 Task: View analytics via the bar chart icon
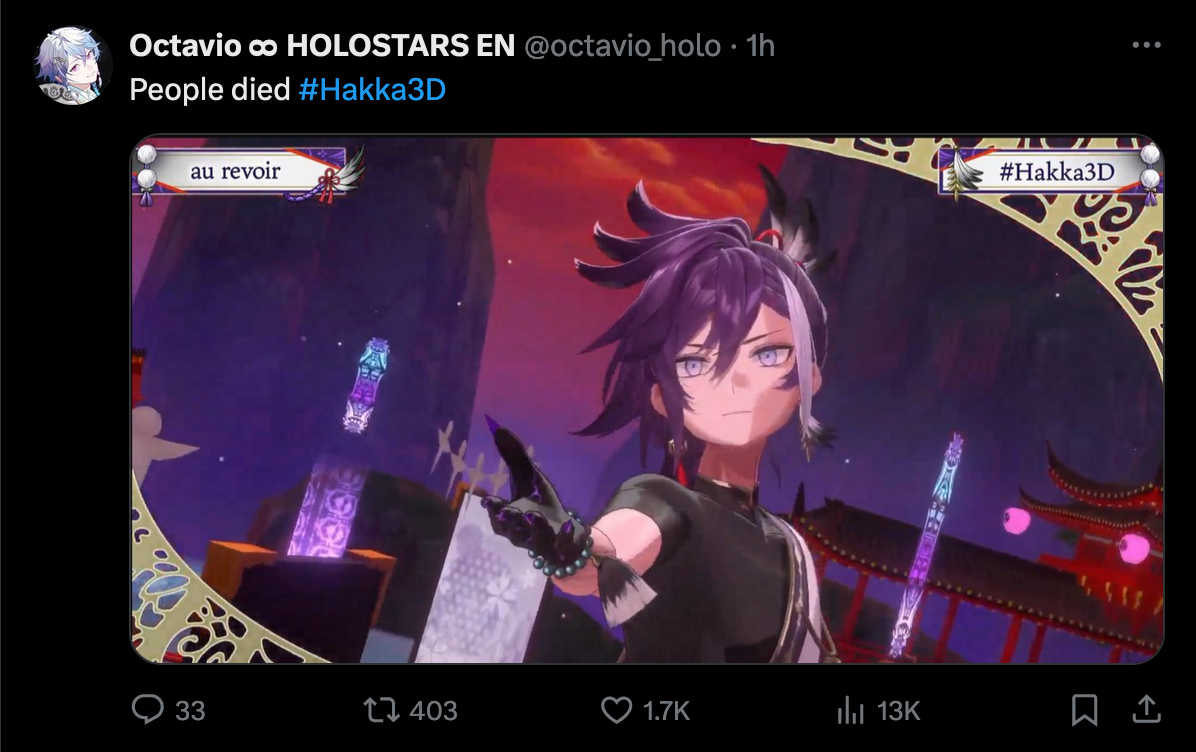point(850,710)
